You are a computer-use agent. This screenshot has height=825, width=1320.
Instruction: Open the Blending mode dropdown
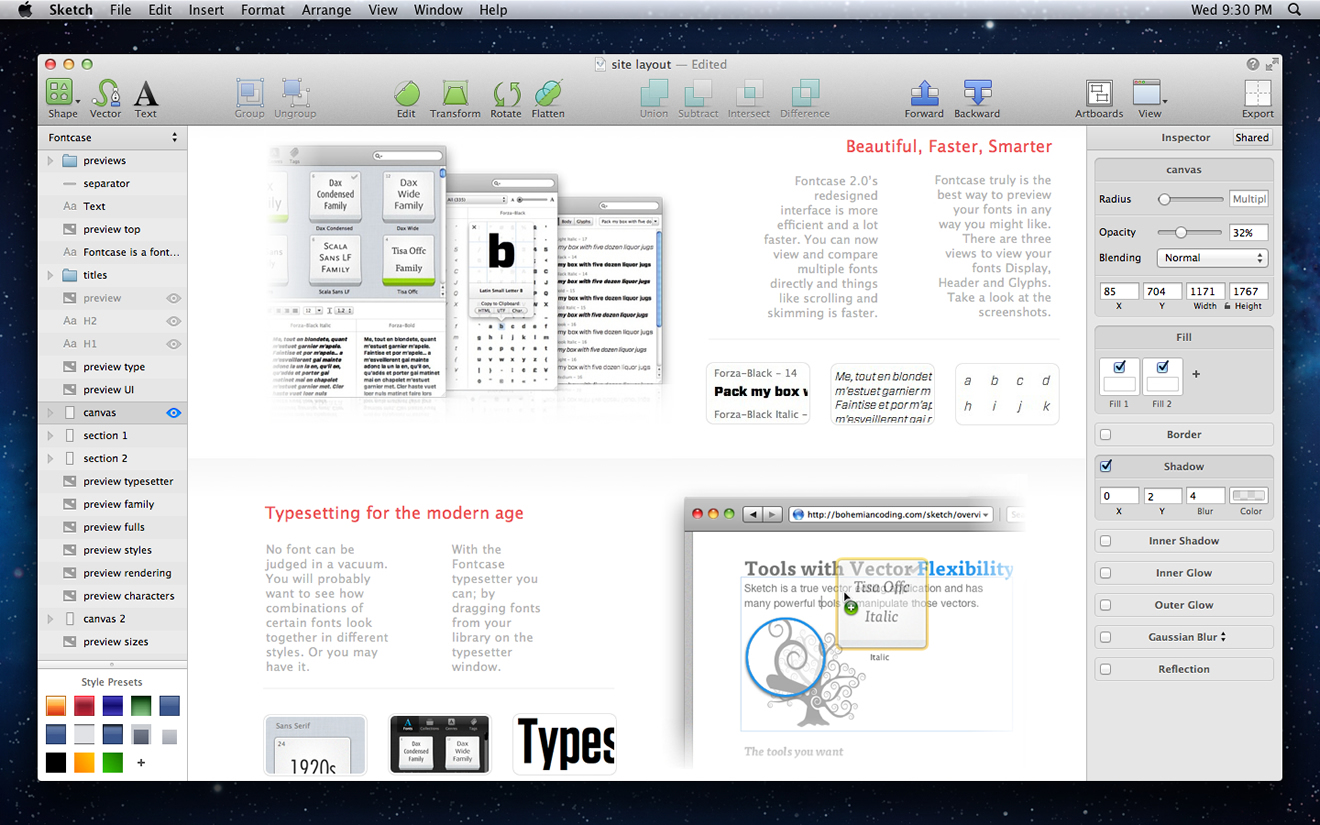[1212, 258]
